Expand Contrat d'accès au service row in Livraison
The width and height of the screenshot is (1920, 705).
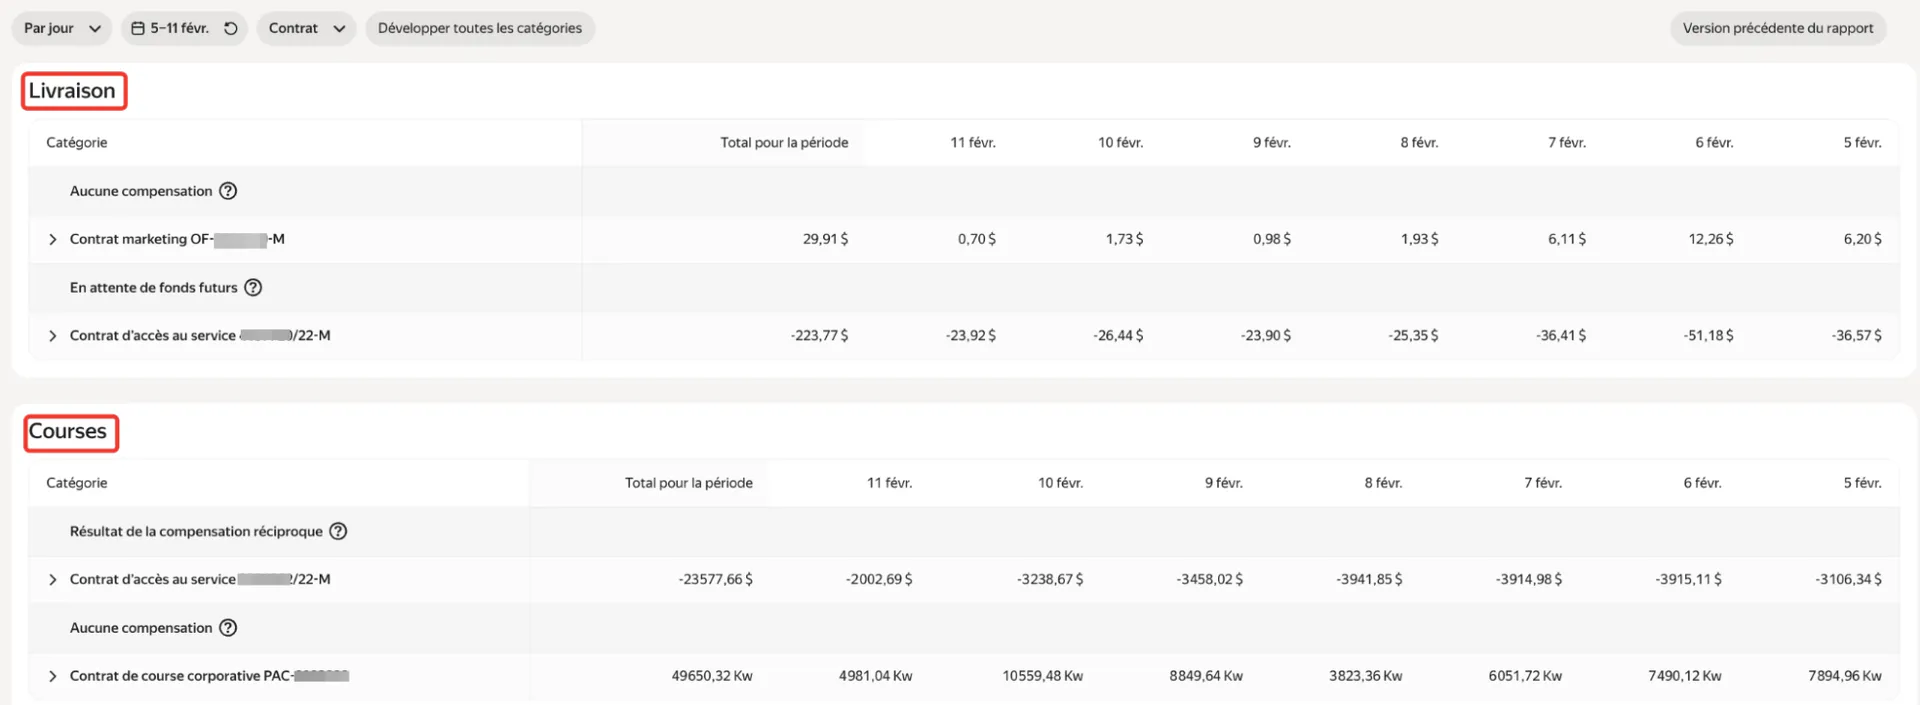pyautogui.click(x=53, y=336)
